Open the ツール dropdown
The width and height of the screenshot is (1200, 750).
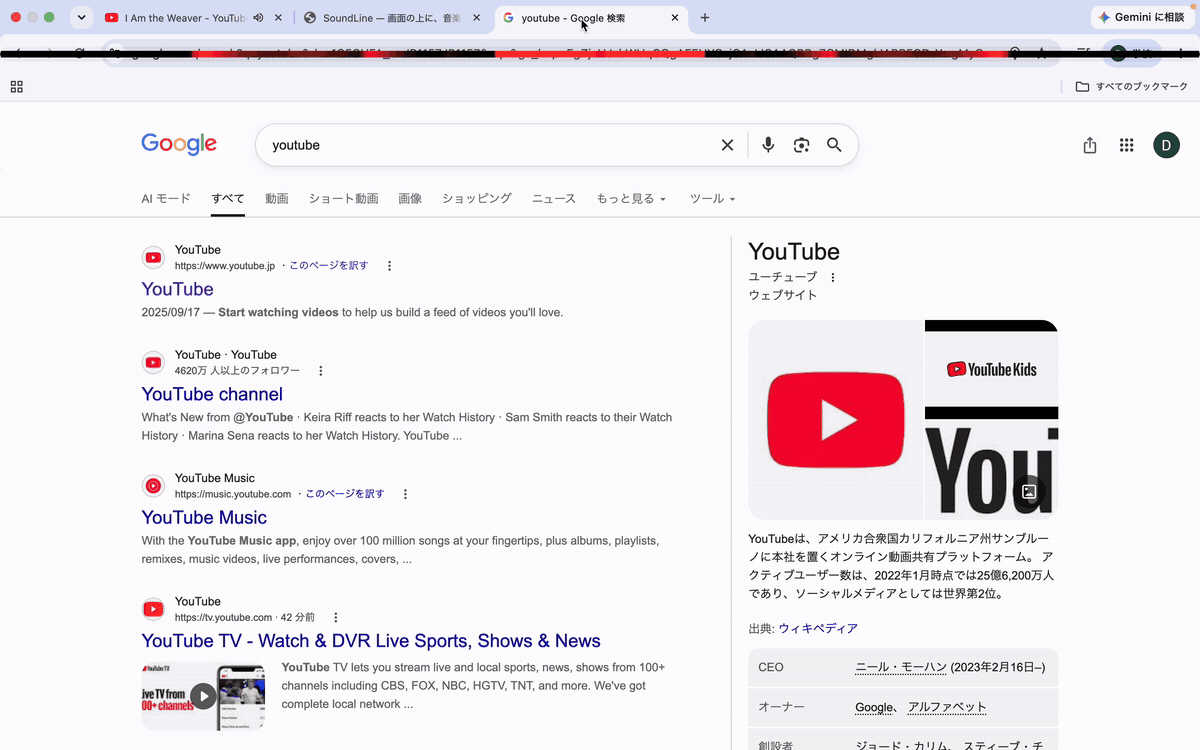[712, 199]
